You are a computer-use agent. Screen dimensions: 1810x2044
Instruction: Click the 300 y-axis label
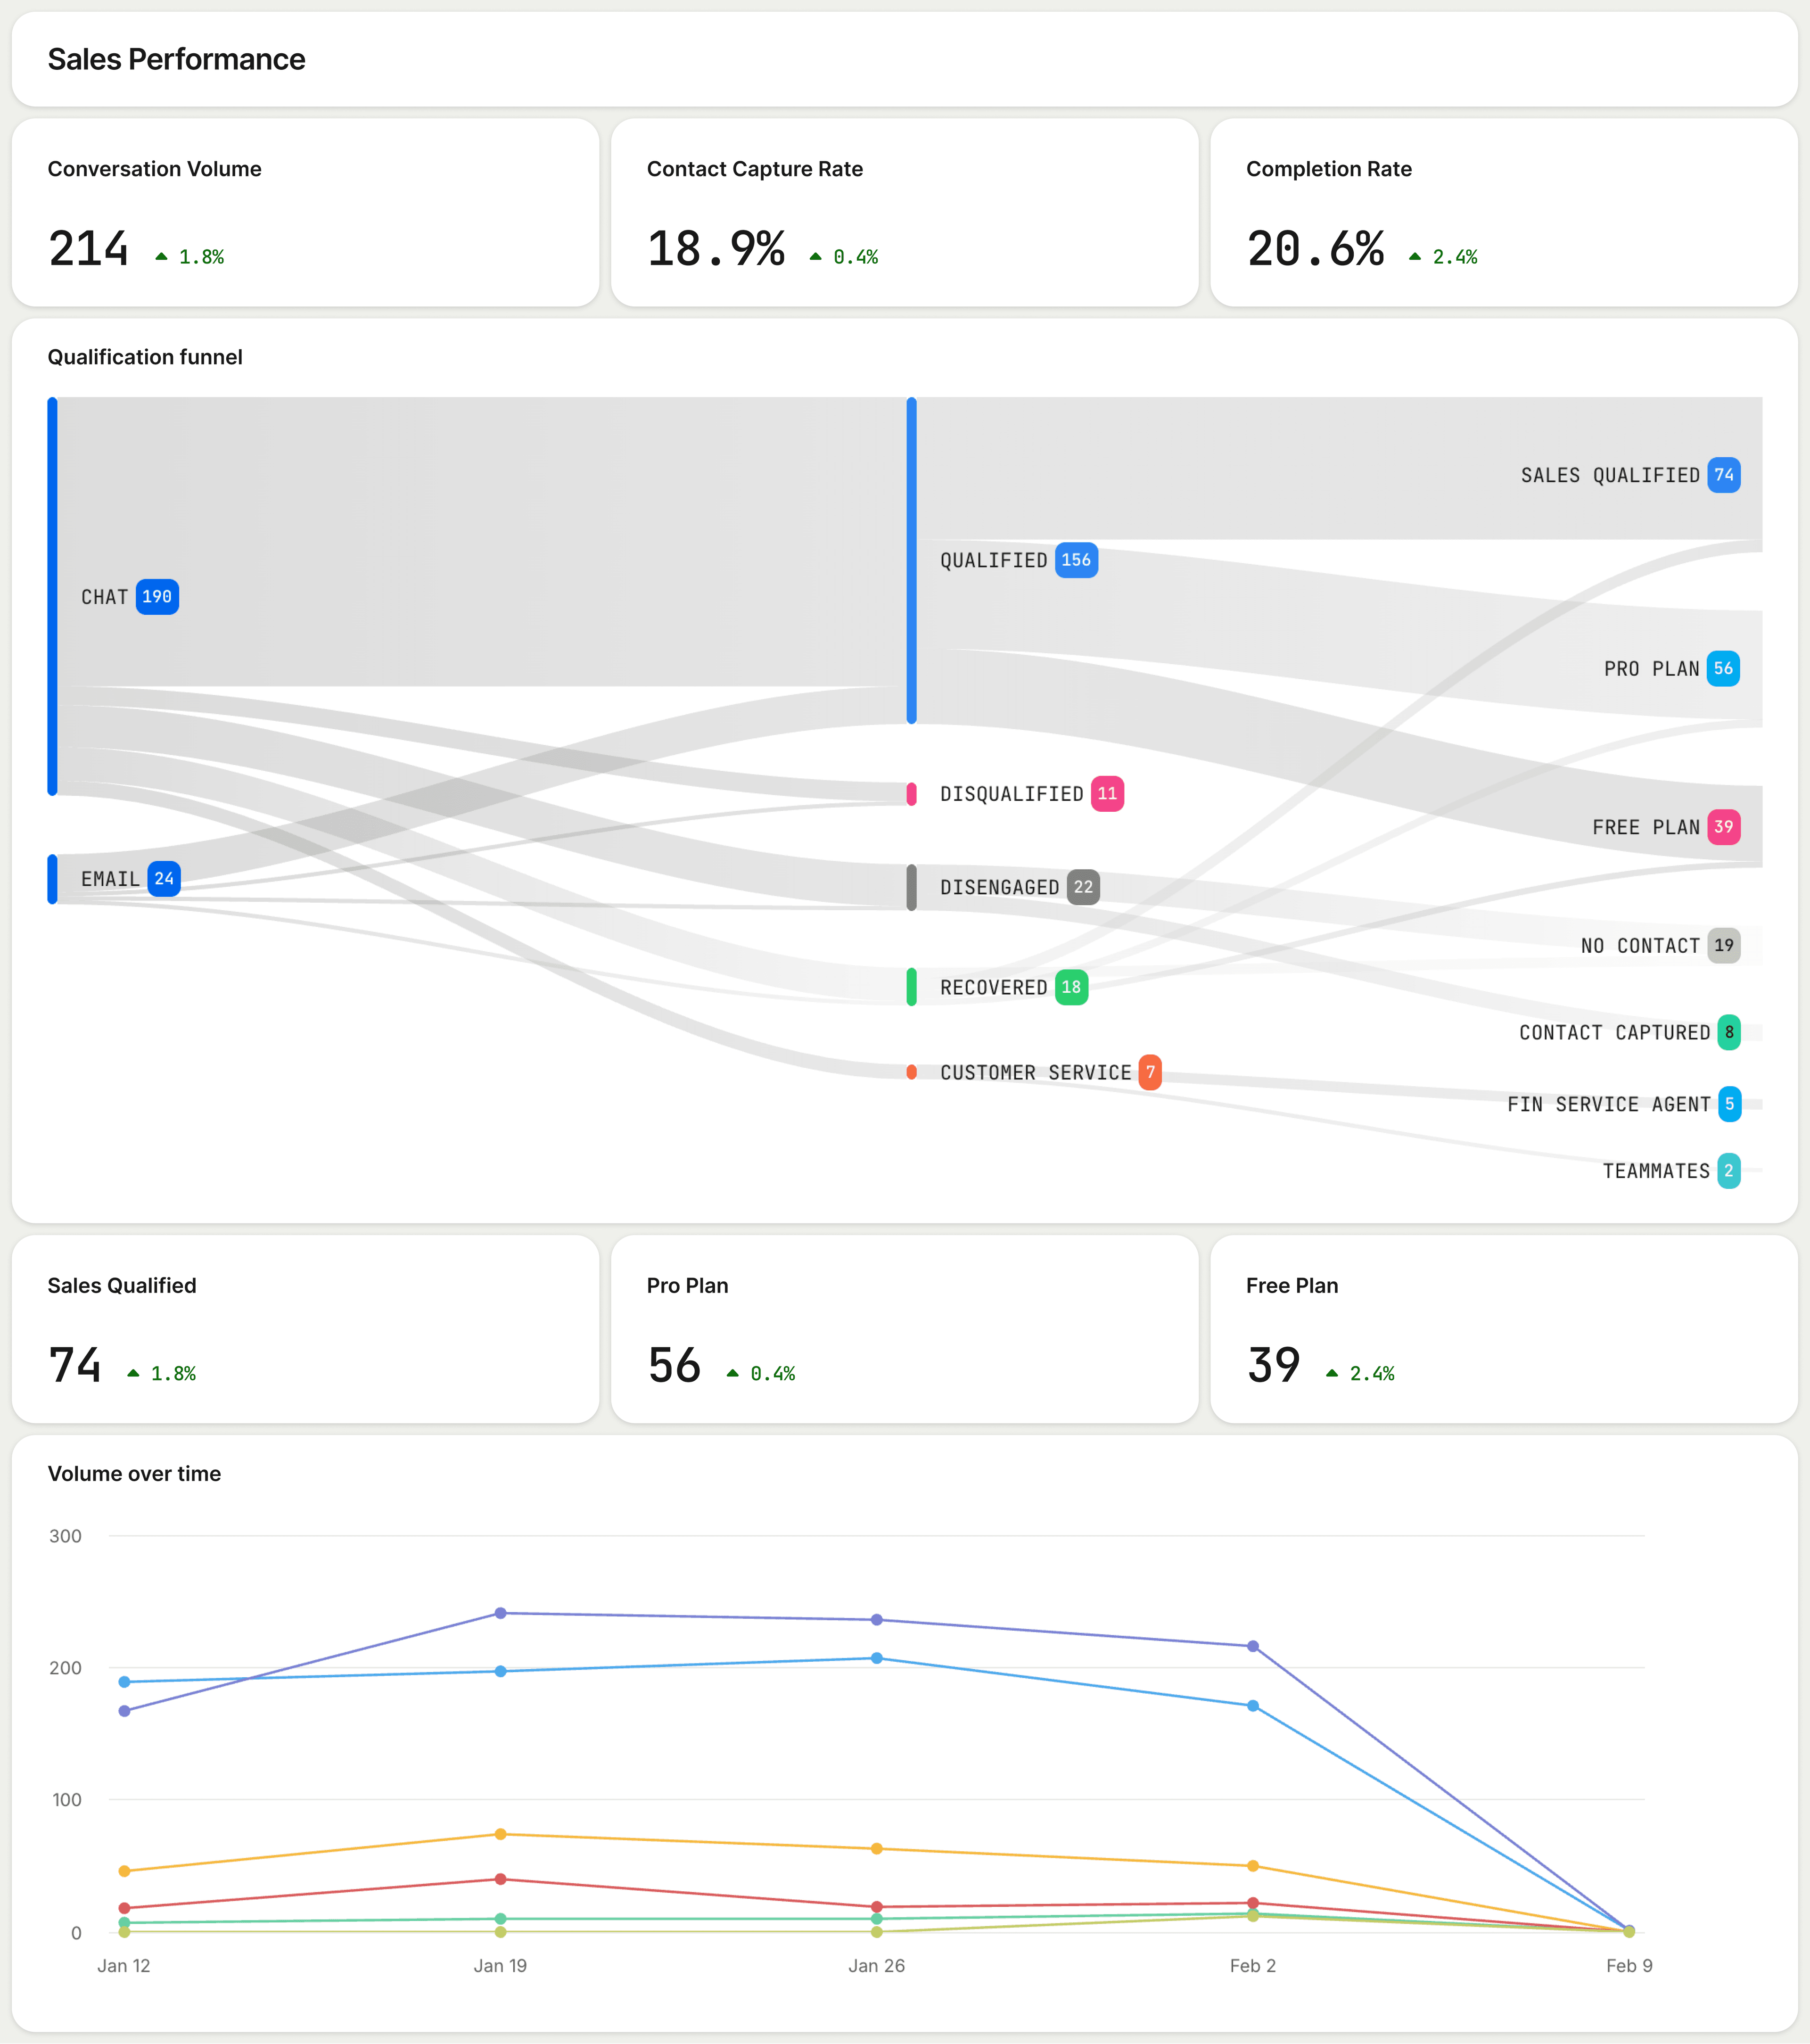click(x=66, y=1536)
